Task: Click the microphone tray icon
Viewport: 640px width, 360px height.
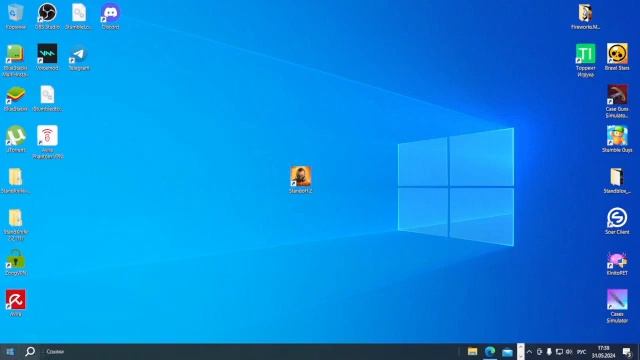Action: pos(549,352)
